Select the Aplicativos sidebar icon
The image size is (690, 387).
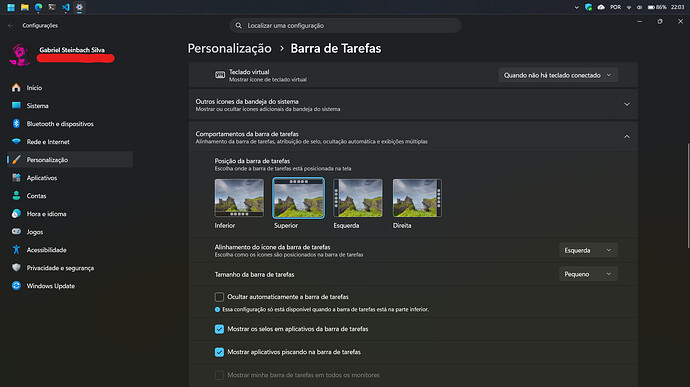coord(16,178)
